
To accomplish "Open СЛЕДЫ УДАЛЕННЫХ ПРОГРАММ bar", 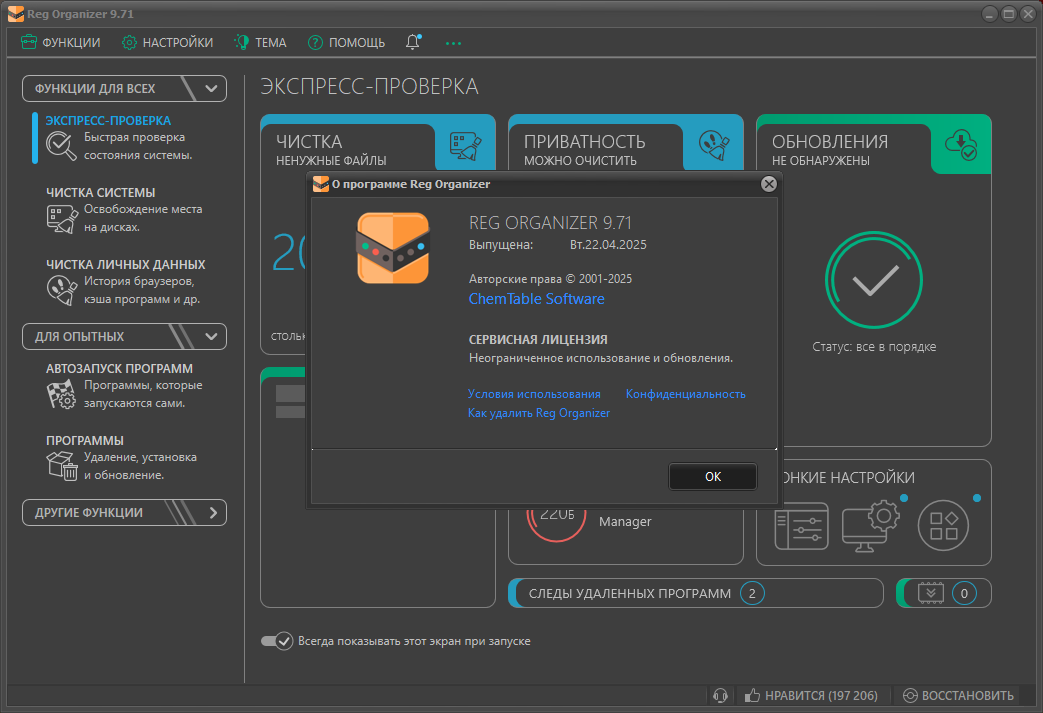I will (696, 593).
